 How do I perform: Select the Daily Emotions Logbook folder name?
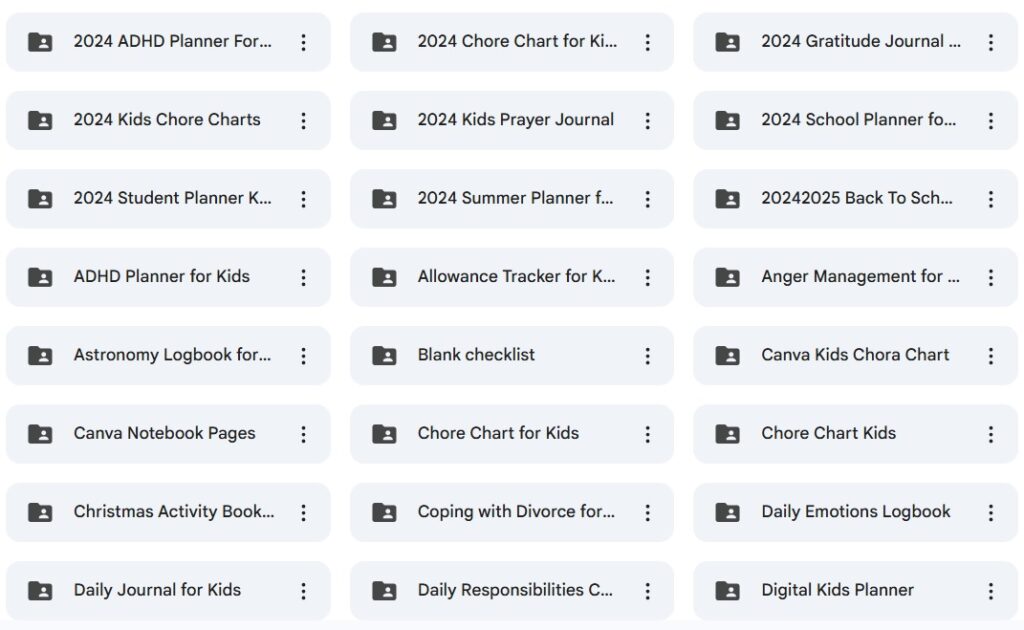click(856, 511)
